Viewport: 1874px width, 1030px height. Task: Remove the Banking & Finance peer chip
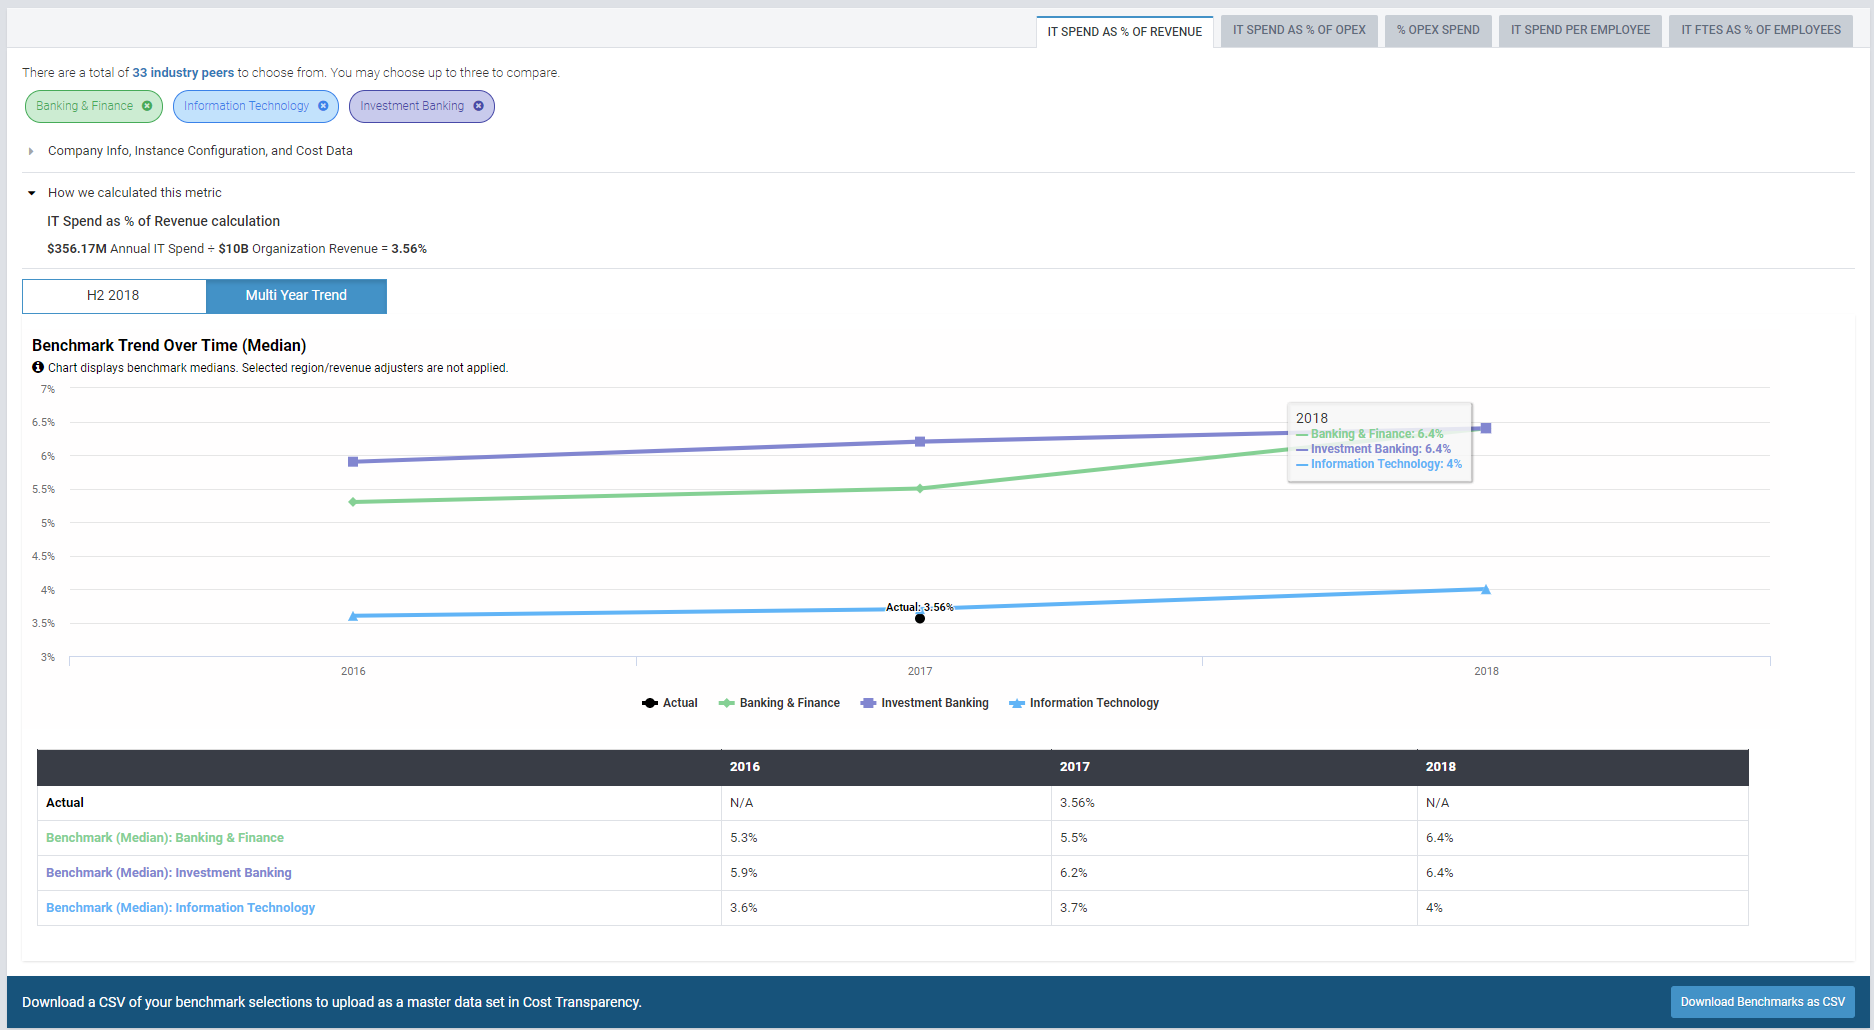coord(147,106)
